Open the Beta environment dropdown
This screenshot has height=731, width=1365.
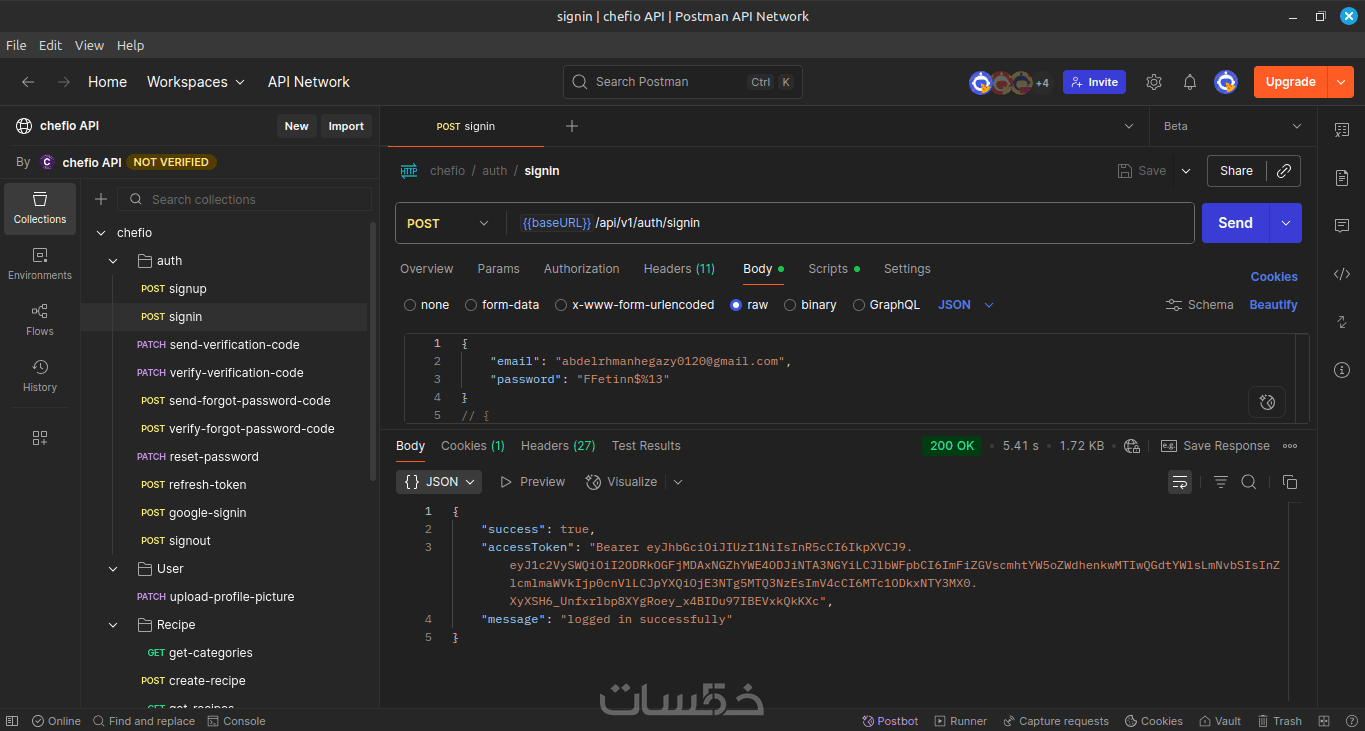[x=1233, y=126]
